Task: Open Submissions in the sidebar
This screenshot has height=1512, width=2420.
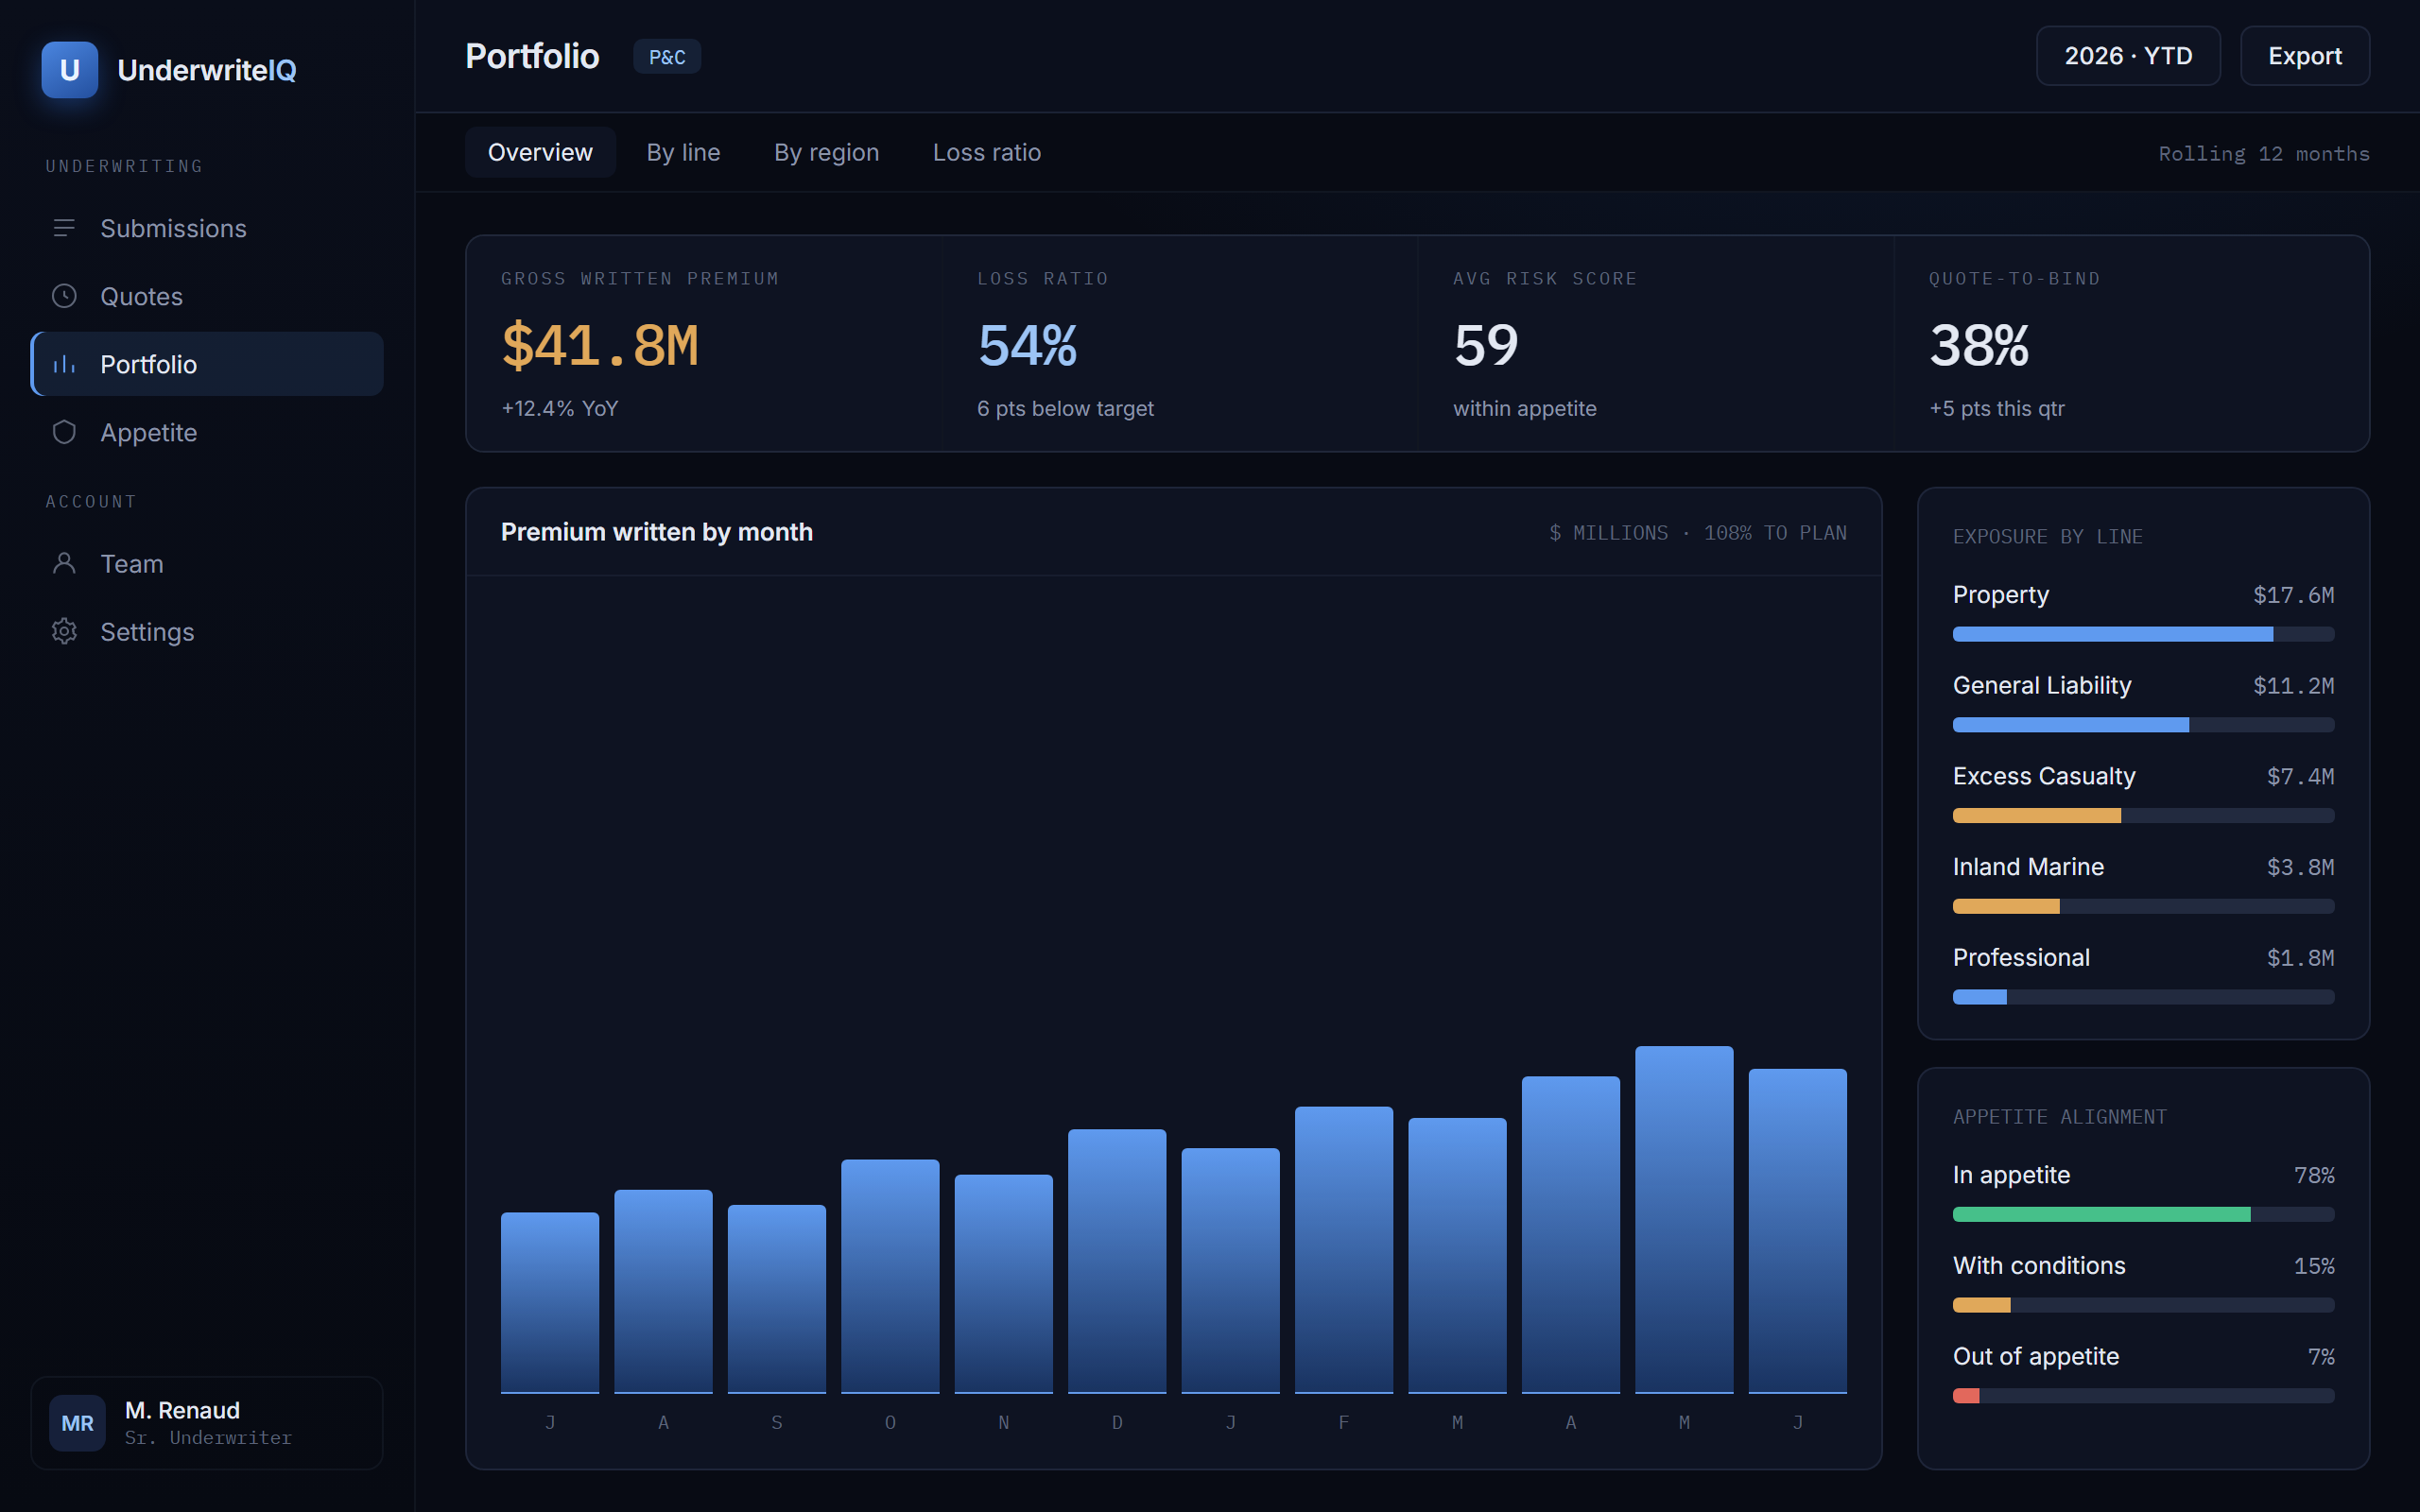Action: [207, 228]
